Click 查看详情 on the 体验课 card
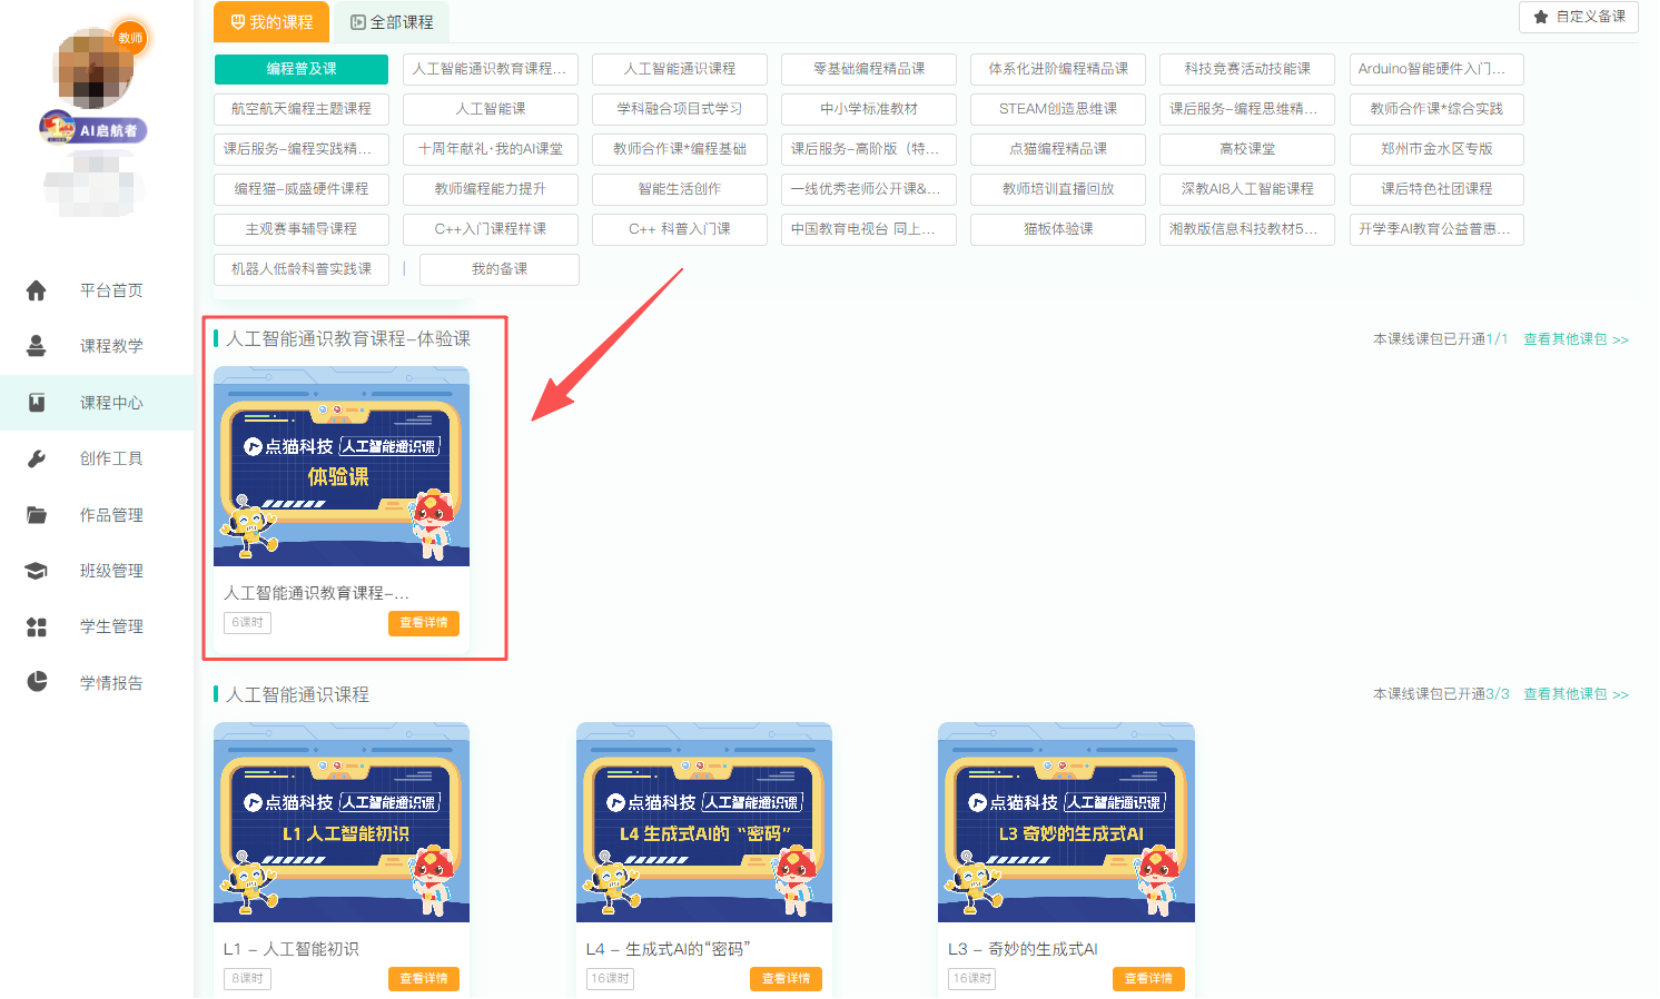This screenshot has height=999, width=1660. (423, 623)
